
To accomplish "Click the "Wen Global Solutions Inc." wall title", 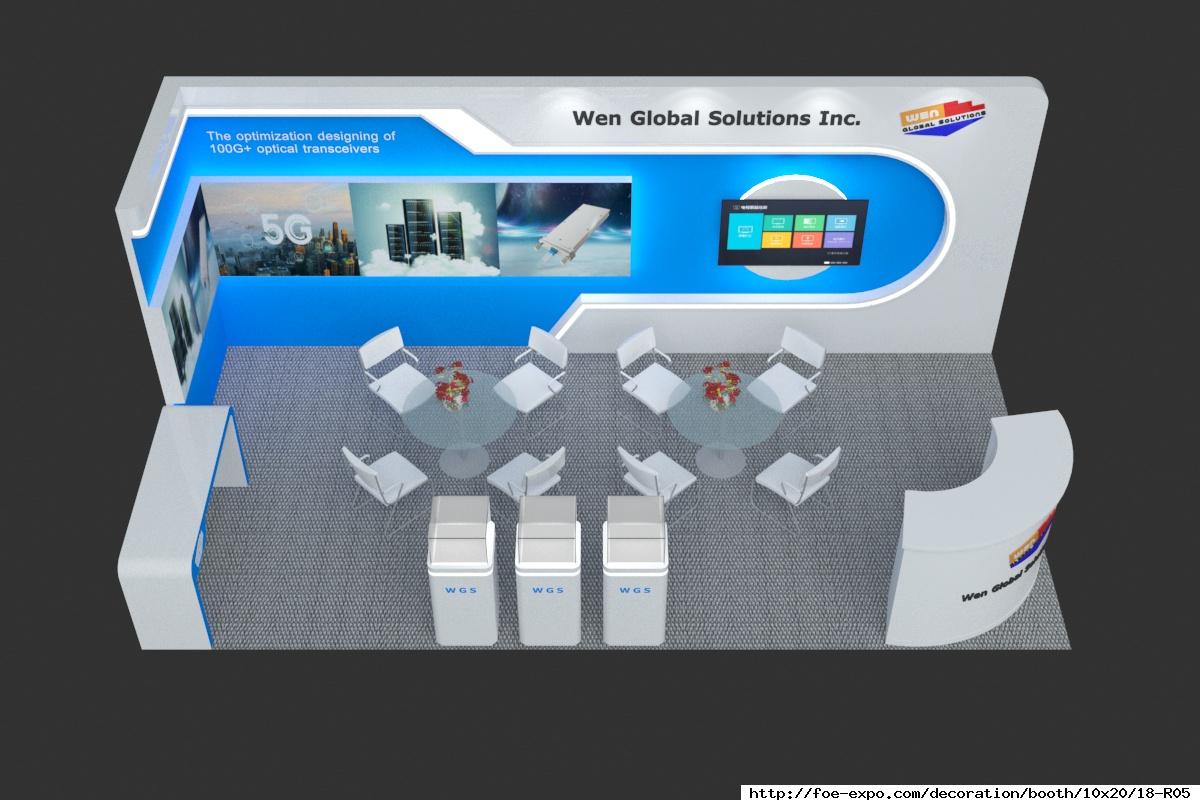I will (x=716, y=118).
